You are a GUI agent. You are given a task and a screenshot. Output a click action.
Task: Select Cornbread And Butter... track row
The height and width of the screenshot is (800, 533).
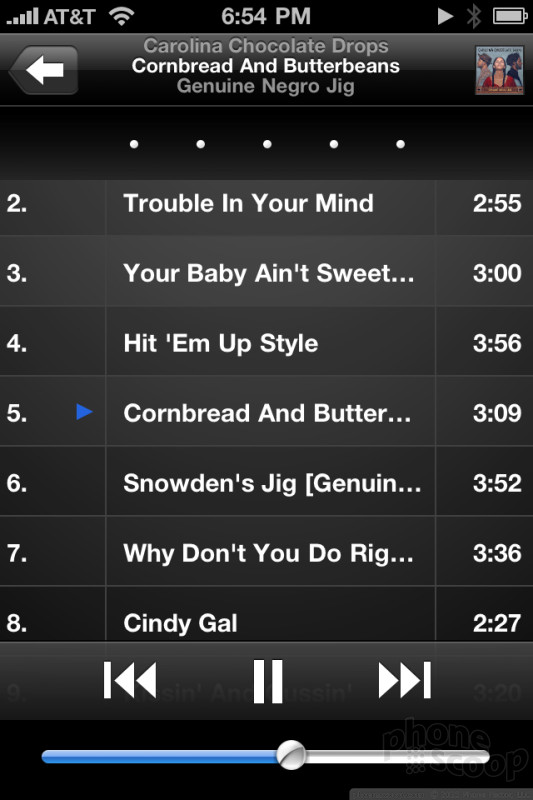pos(266,413)
